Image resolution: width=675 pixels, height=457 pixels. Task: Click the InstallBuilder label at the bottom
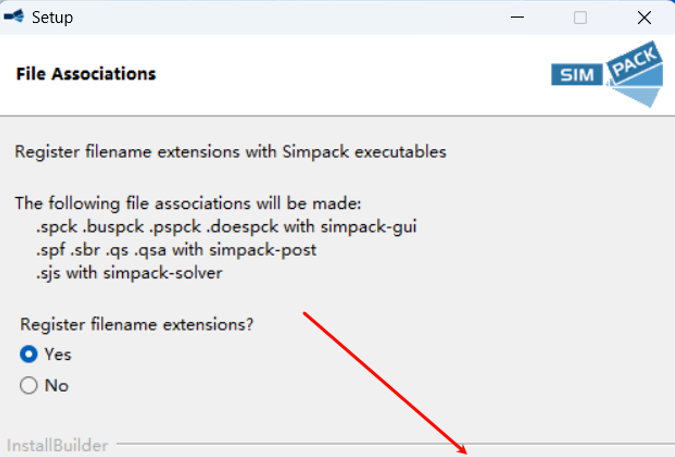(x=57, y=444)
